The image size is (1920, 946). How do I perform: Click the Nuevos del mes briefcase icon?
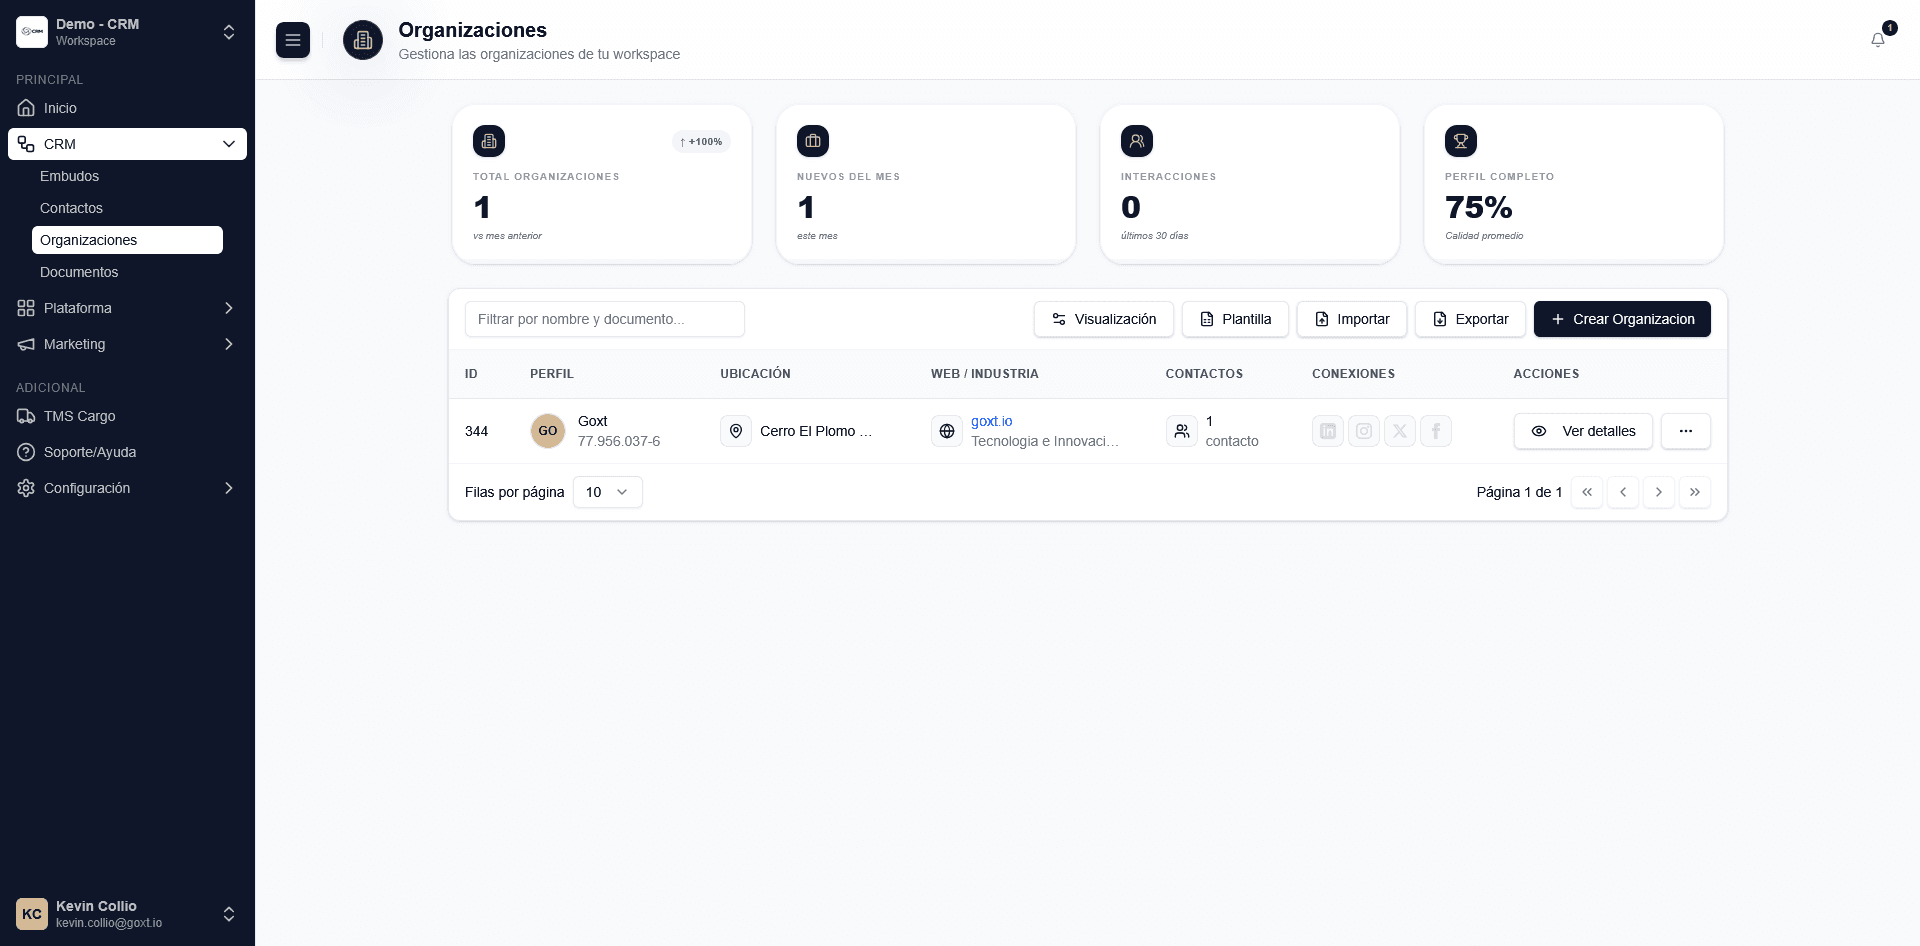point(813,141)
